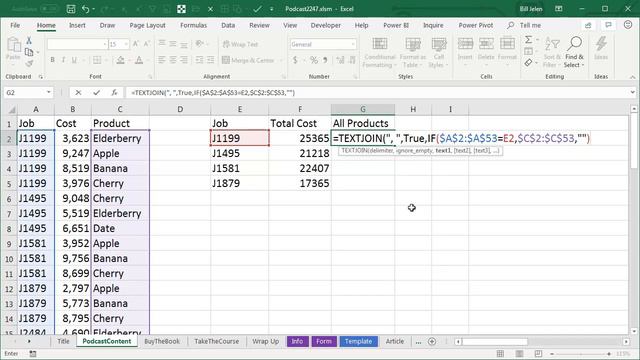Switch to the Data ribbon tab
This screenshot has height=360, width=640.
pyautogui.click(x=228, y=25)
